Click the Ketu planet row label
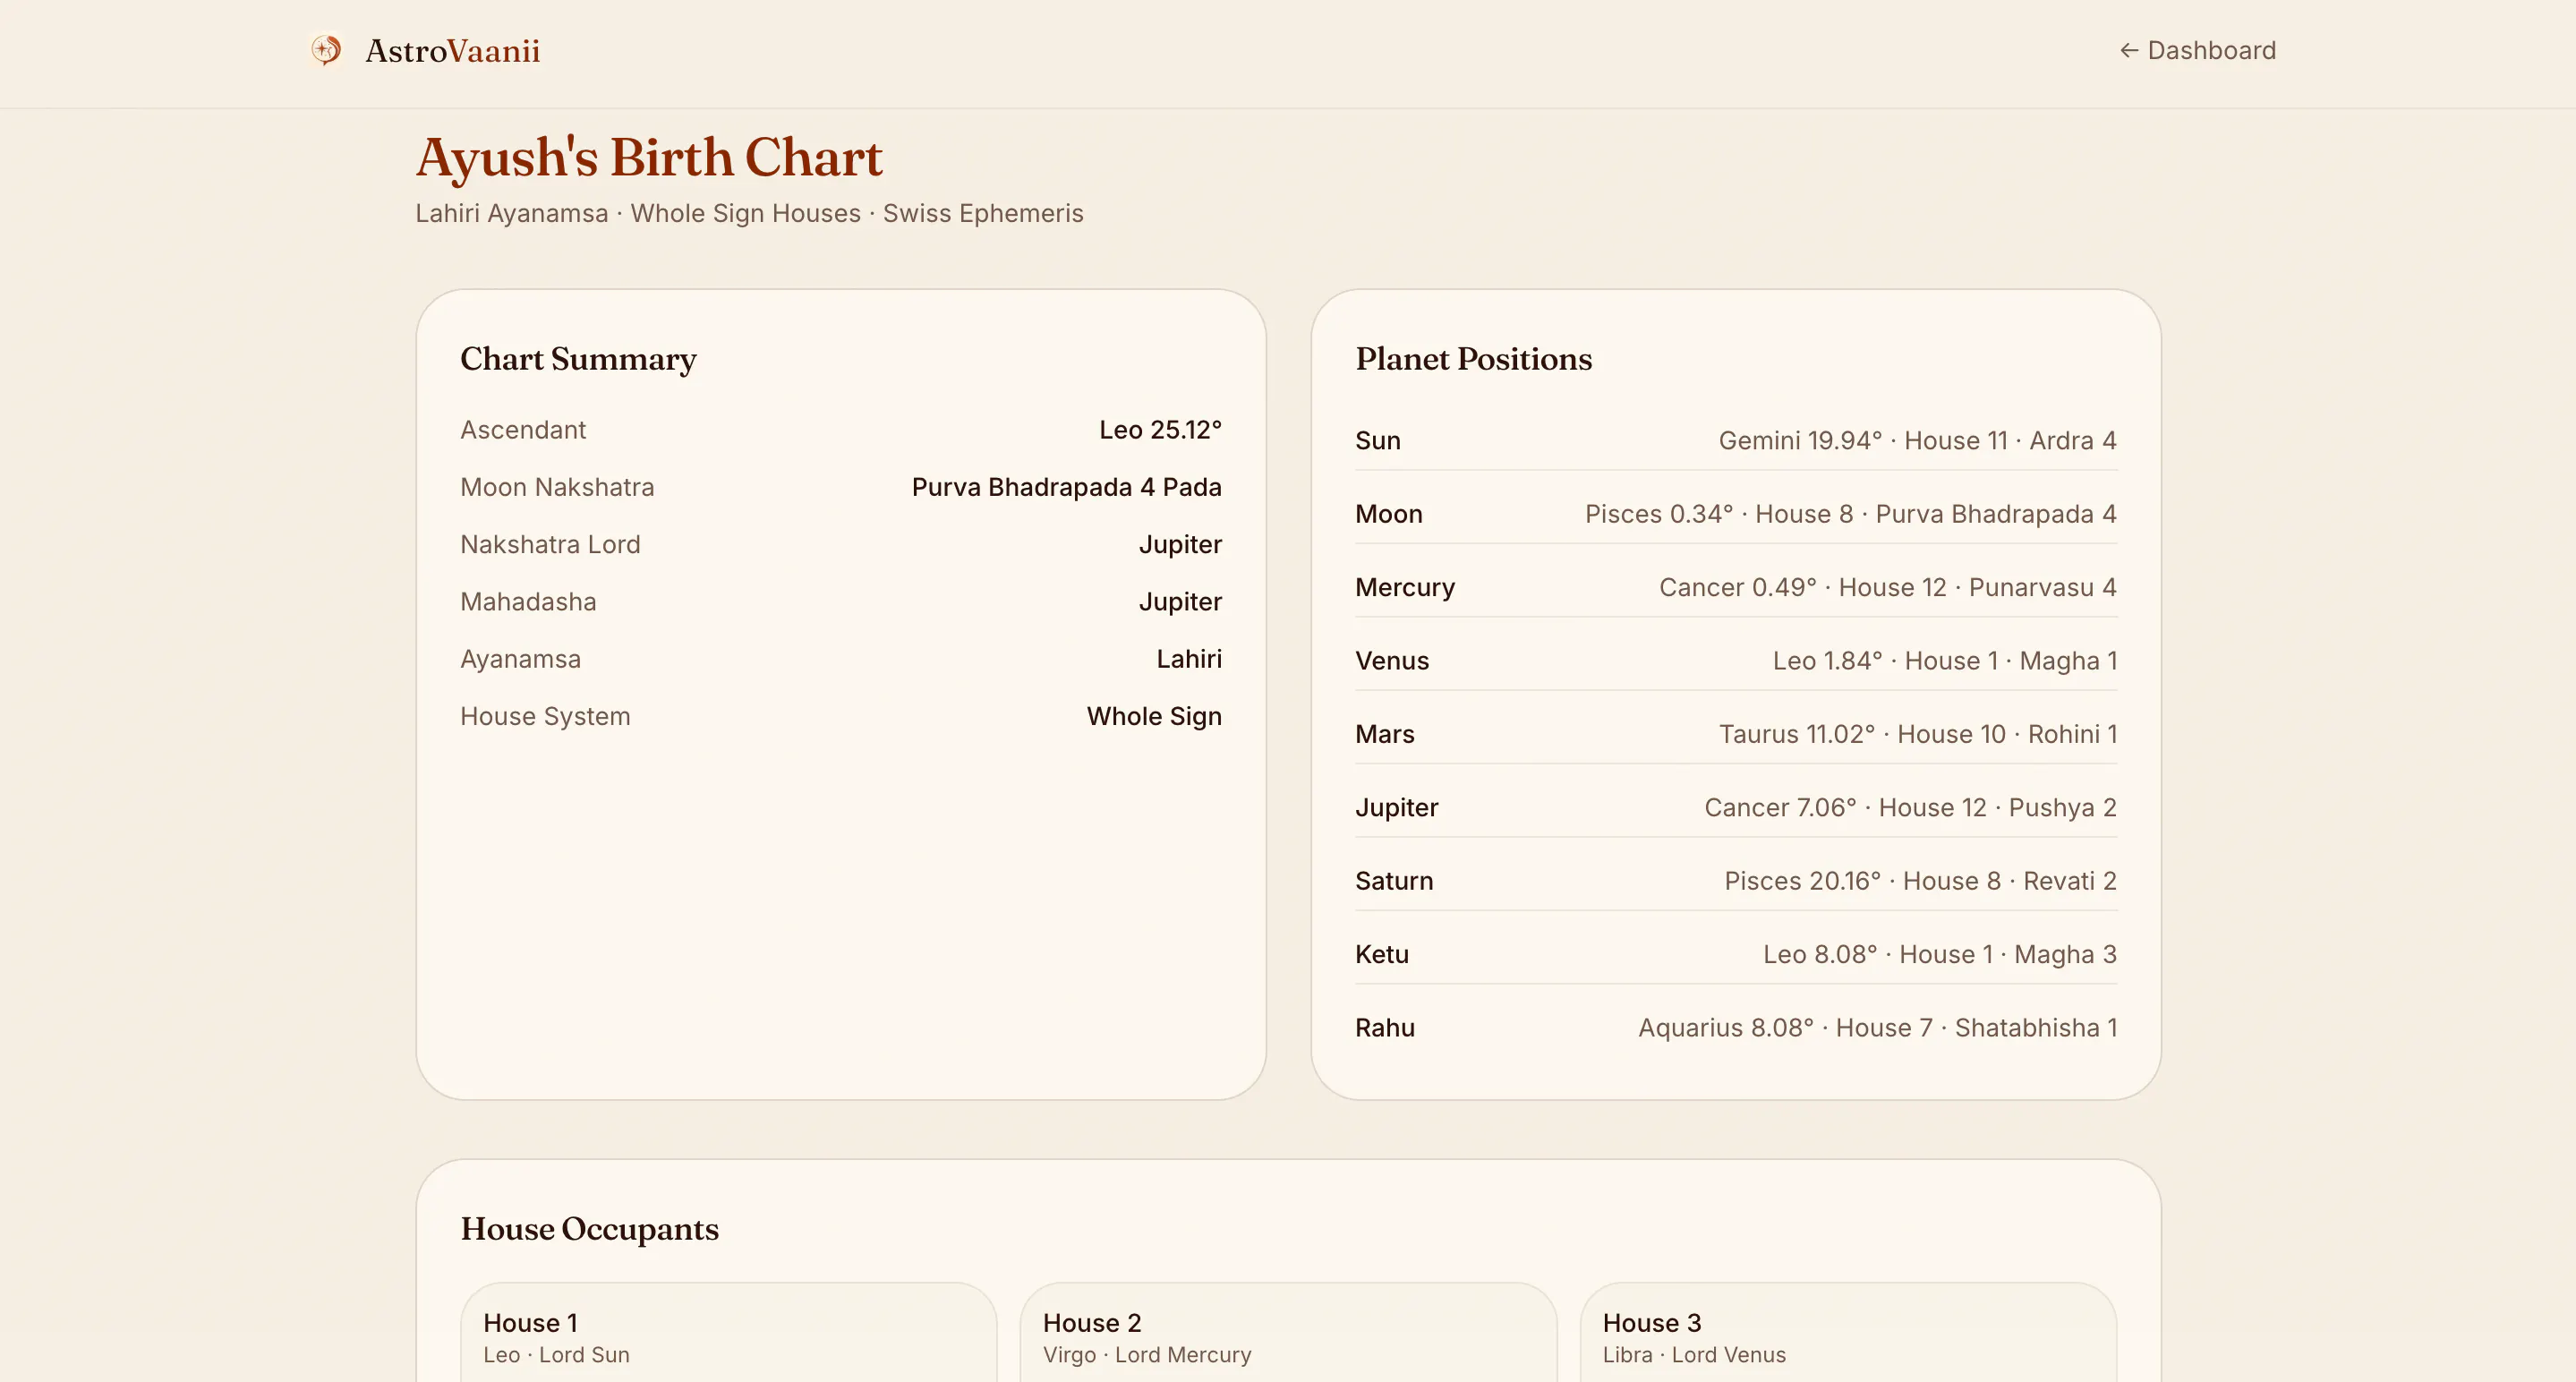This screenshot has width=2576, height=1382. (1381, 954)
